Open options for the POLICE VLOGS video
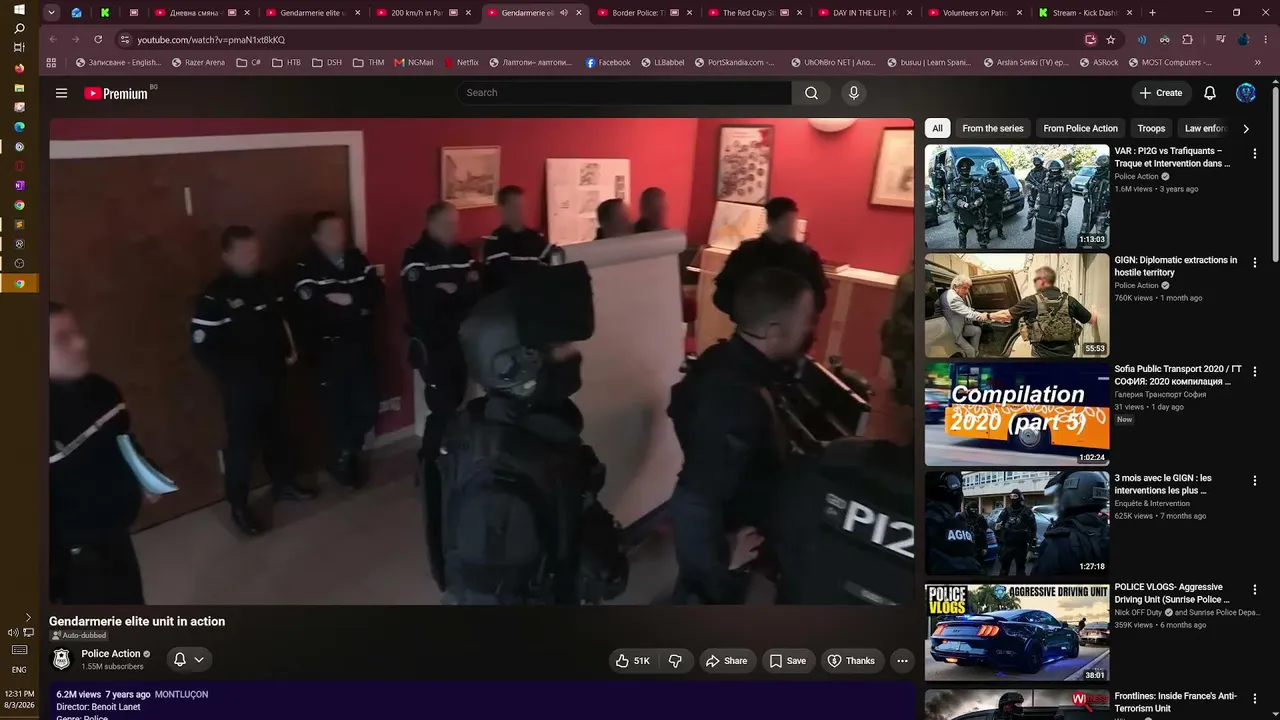1280x720 pixels. point(1255,590)
